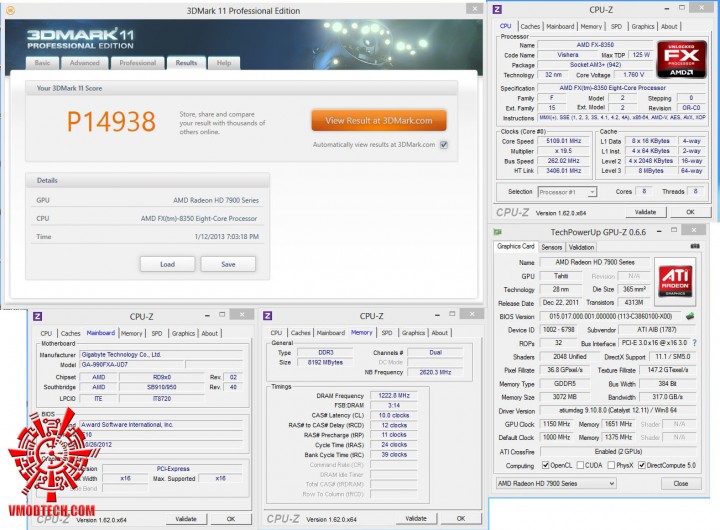
Task: Click the DRAM Frequency 1222.8 MHz field
Action: [394, 395]
